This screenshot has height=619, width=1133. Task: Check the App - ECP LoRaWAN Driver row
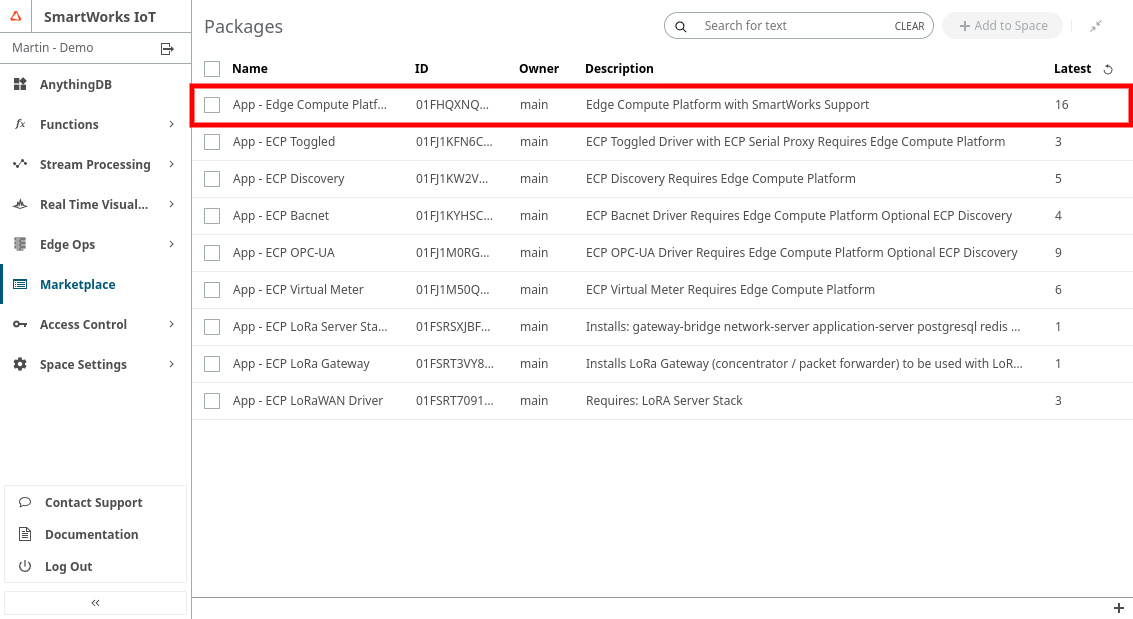pyautogui.click(x=212, y=401)
